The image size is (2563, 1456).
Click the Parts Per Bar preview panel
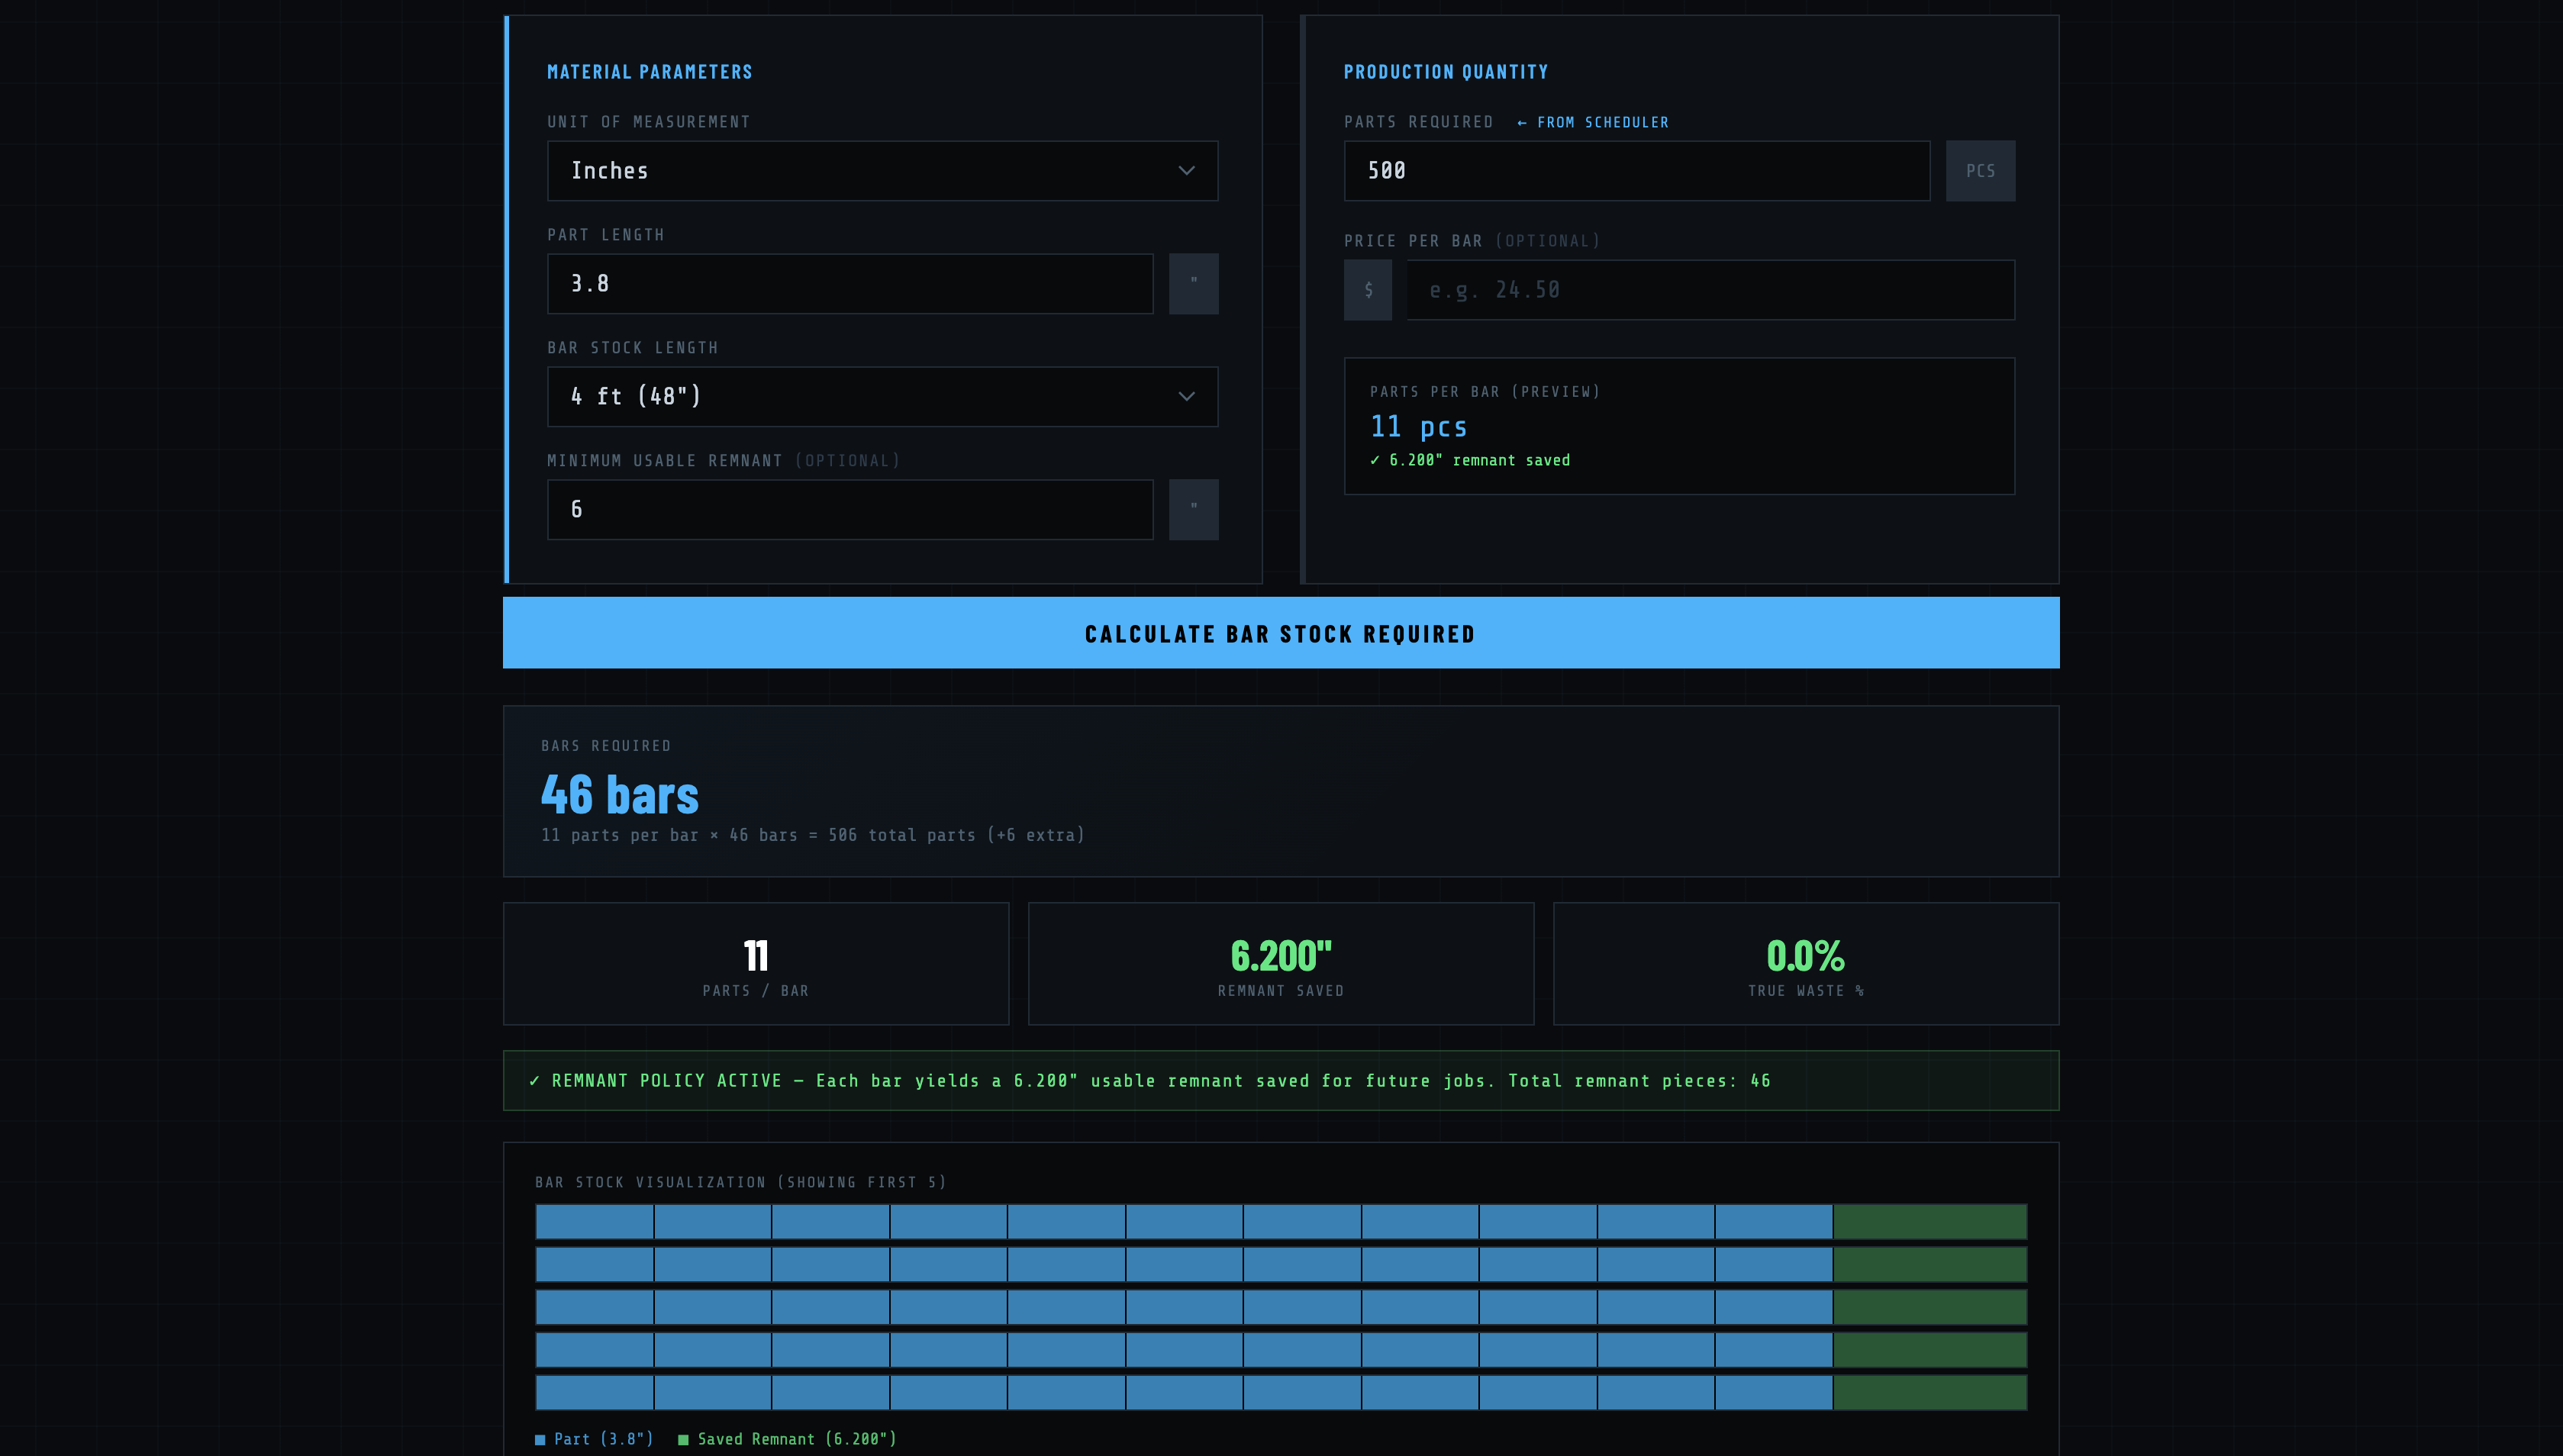pyautogui.click(x=1679, y=426)
